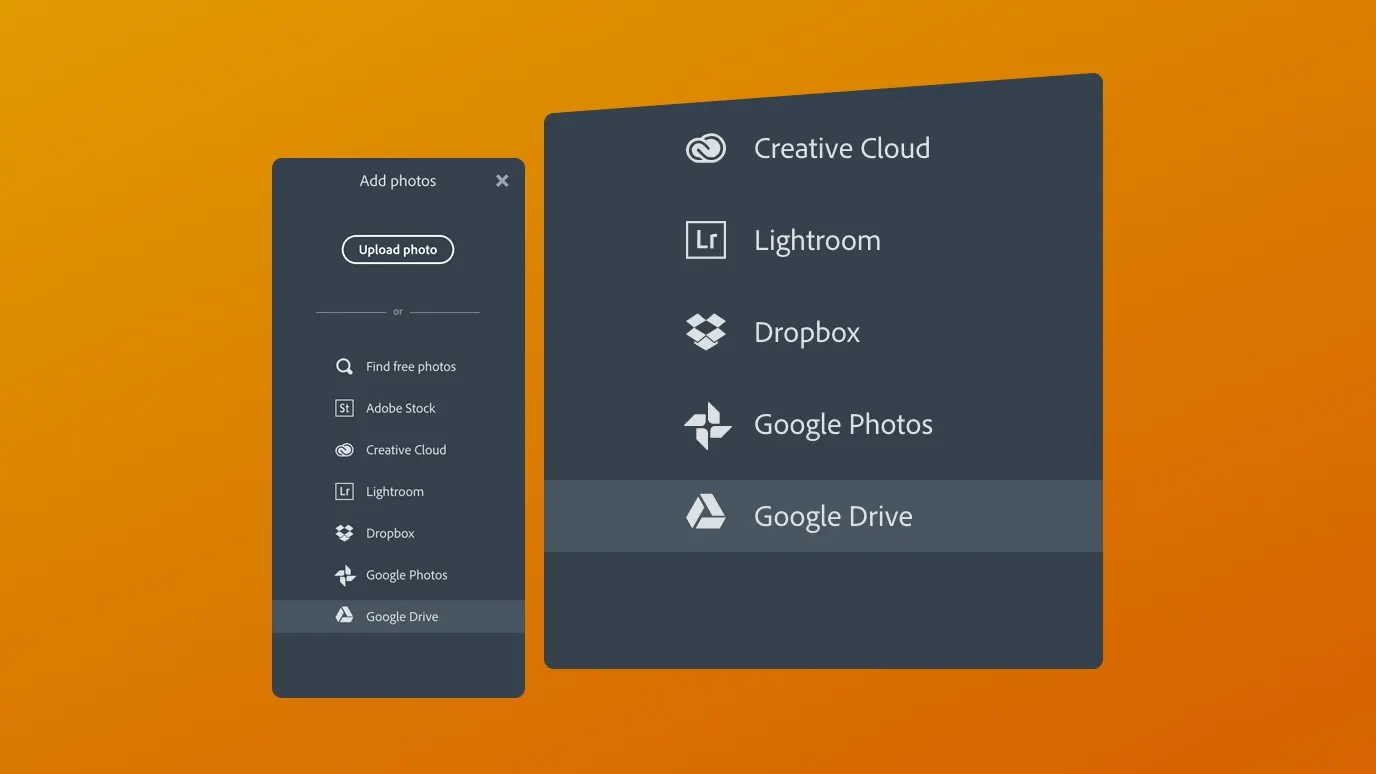1376x774 pixels.
Task: Click the small Dropbox box icon
Action: point(344,533)
